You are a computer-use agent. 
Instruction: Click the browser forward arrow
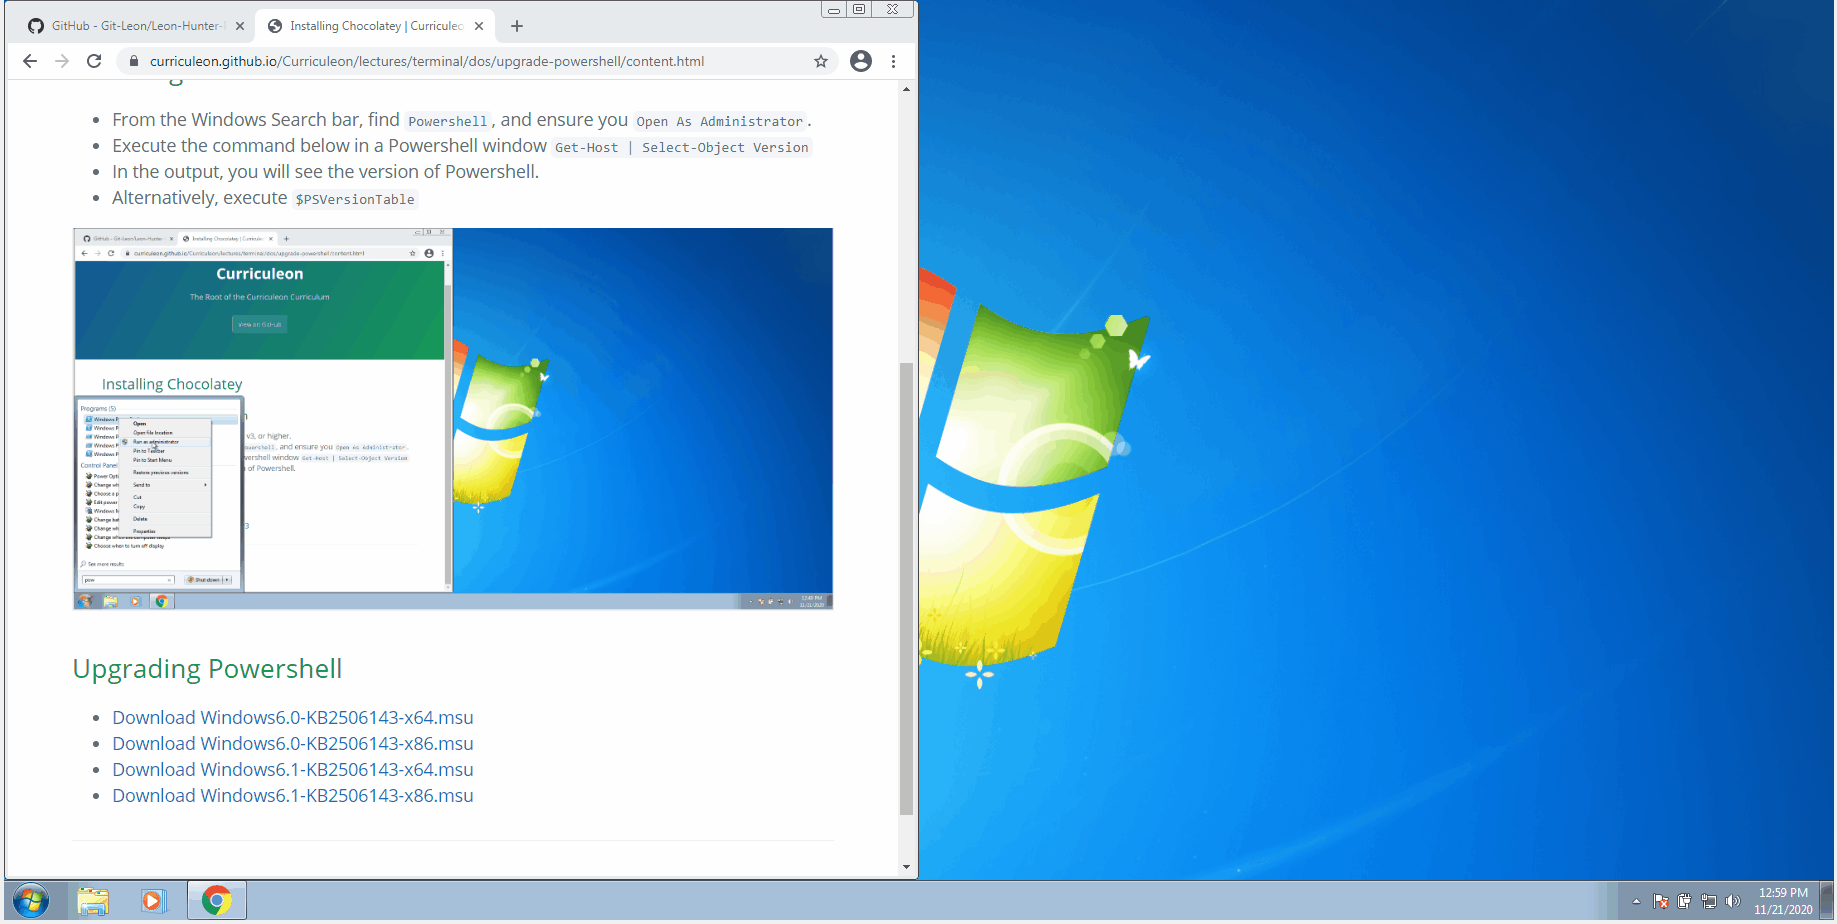point(62,61)
